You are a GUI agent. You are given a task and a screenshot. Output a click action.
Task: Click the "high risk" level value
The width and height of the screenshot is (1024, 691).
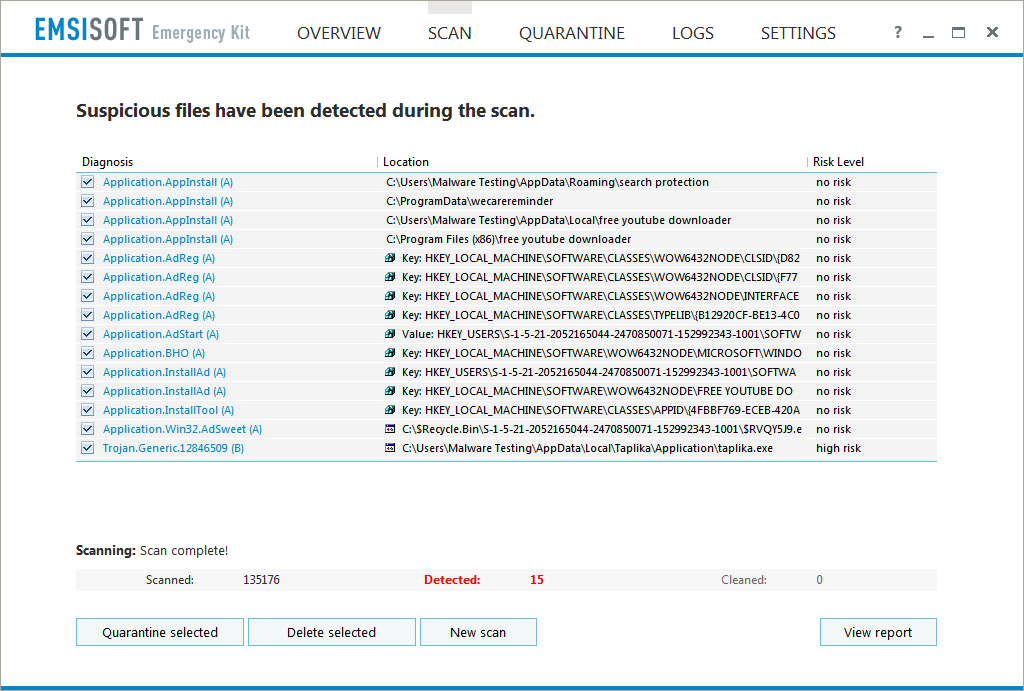point(839,448)
